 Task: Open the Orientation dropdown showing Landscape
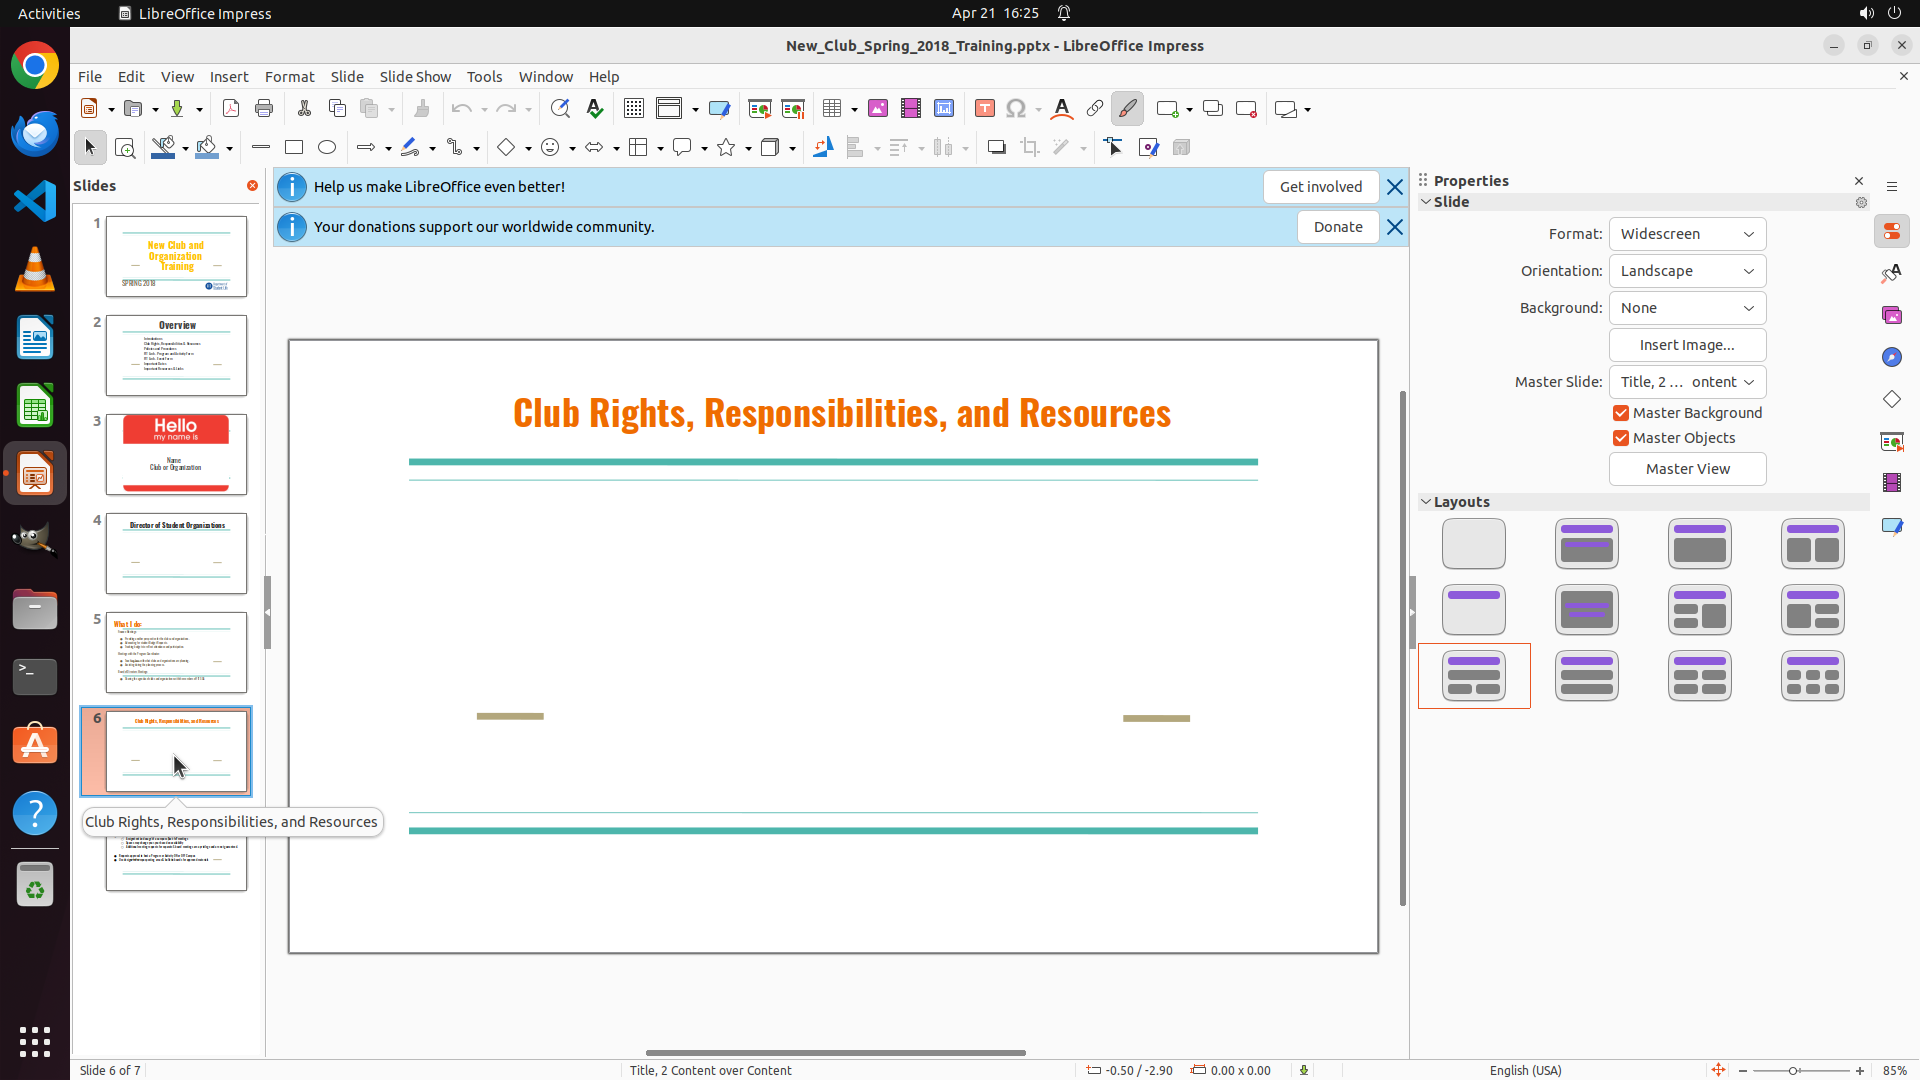[x=1687, y=271]
